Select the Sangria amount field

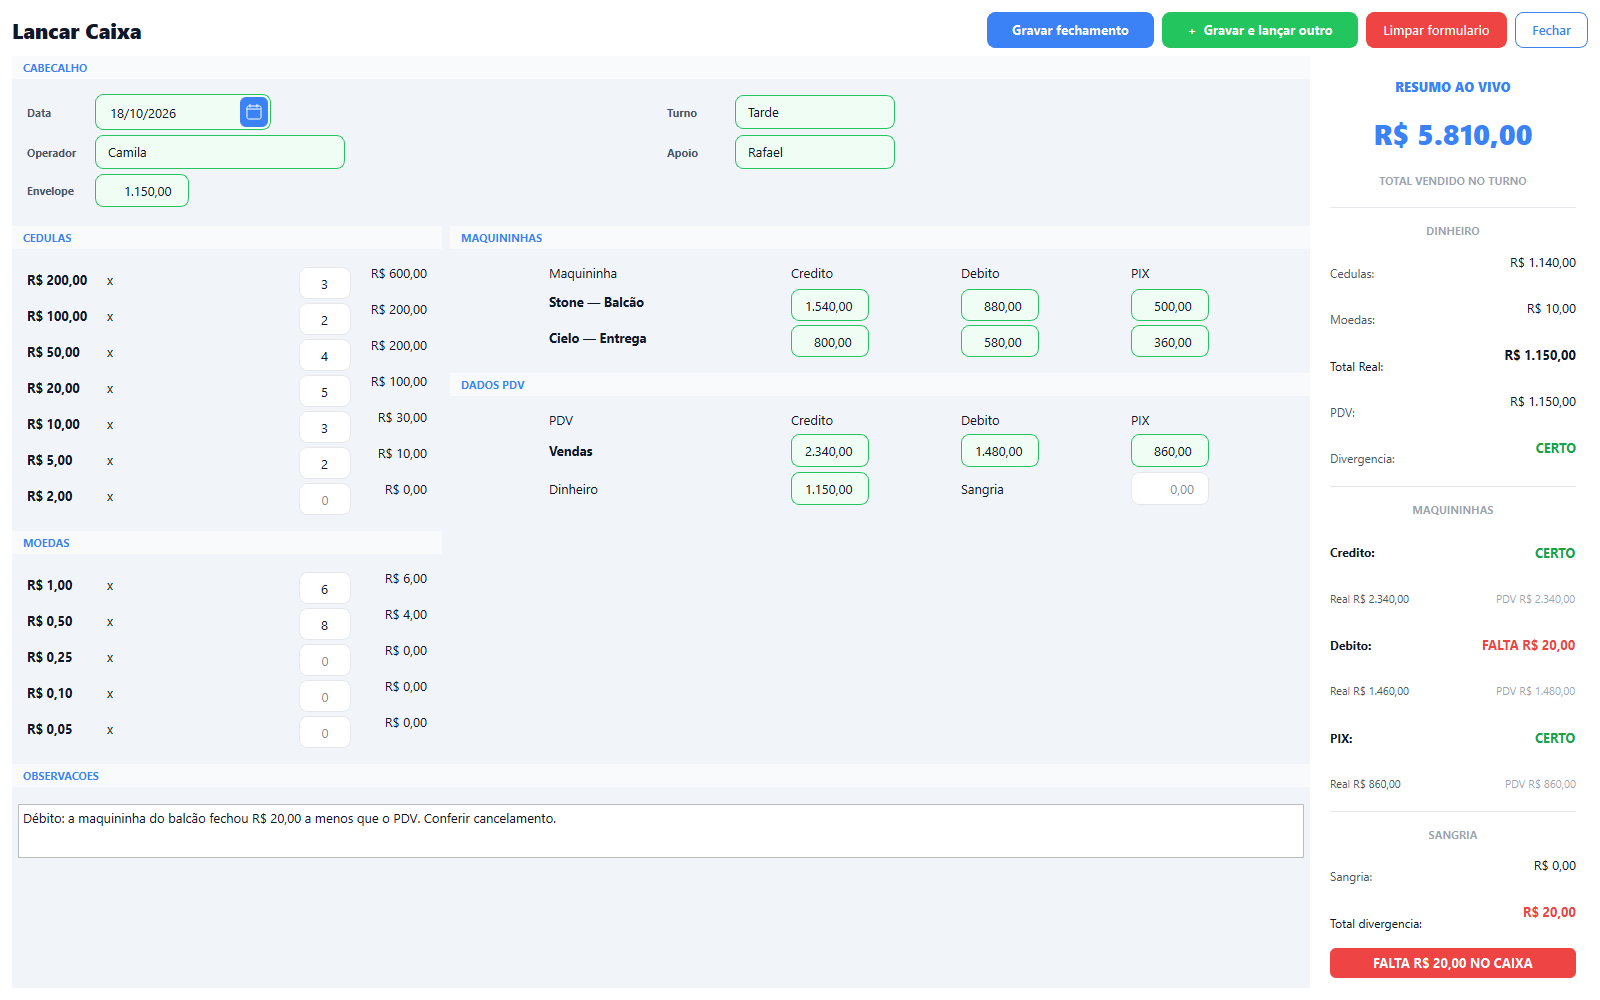pos(1170,489)
